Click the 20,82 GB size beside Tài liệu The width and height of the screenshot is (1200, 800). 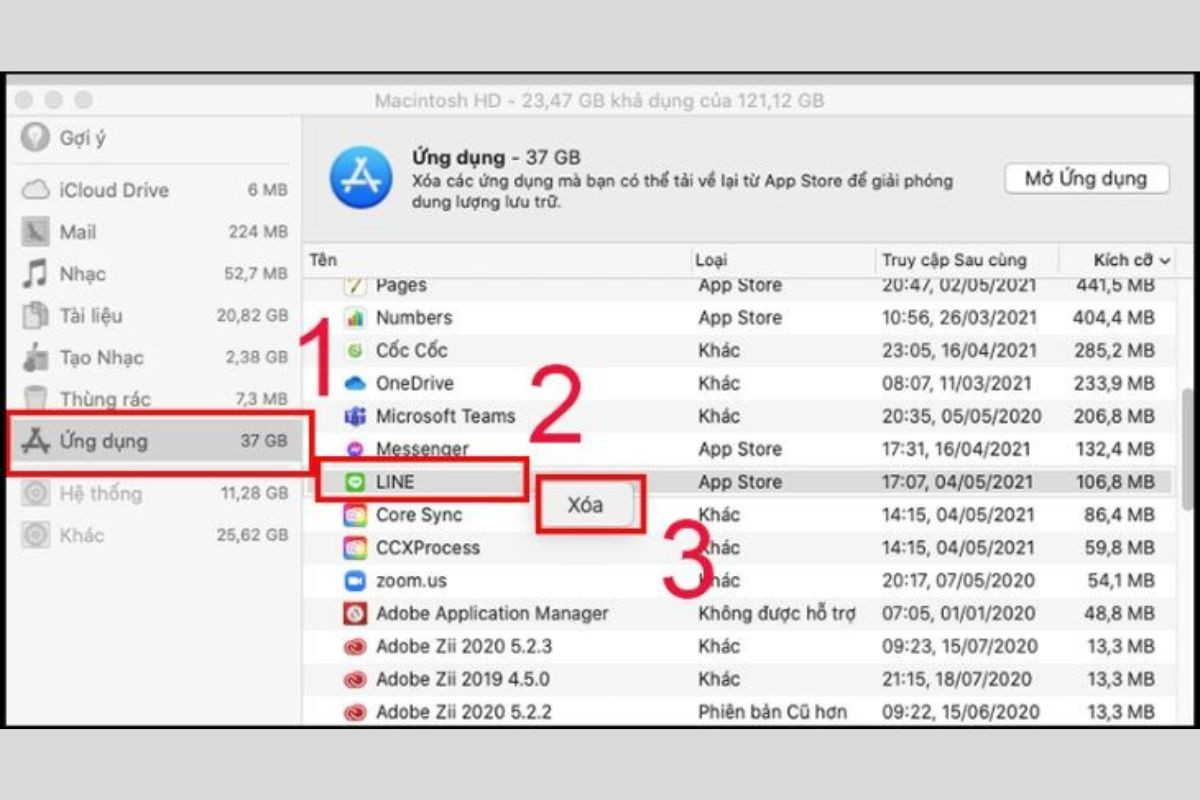click(252, 315)
